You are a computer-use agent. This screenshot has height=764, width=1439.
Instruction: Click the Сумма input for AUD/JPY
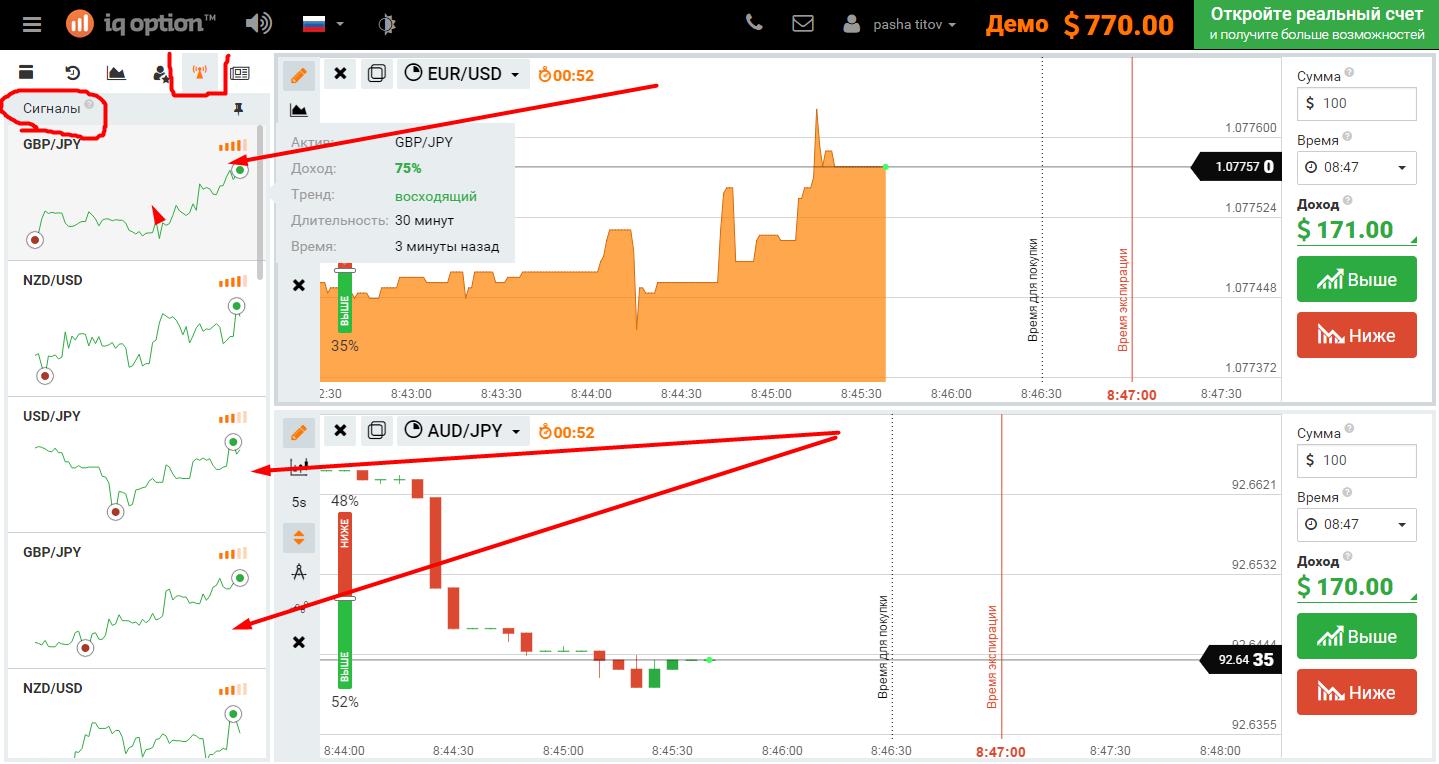pyautogui.click(x=1356, y=460)
